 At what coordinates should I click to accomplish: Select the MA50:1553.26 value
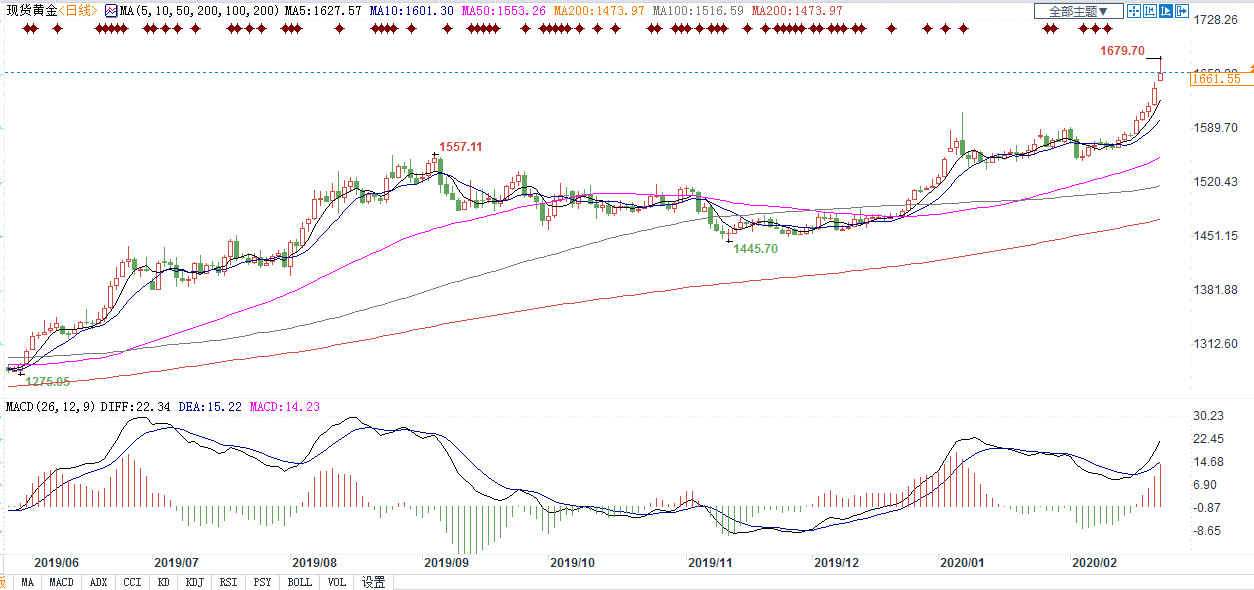pos(503,10)
